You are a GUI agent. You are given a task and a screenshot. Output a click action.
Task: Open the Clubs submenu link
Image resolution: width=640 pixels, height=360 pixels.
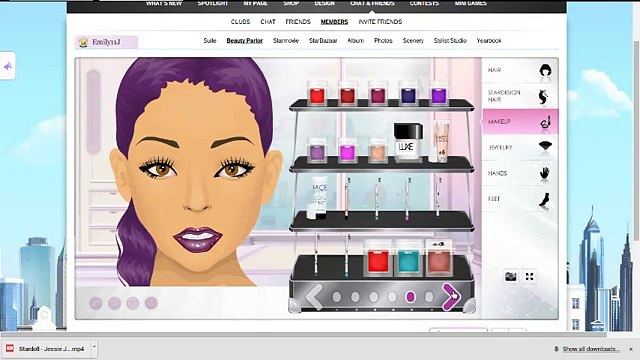pyautogui.click(x=240, y=22)
